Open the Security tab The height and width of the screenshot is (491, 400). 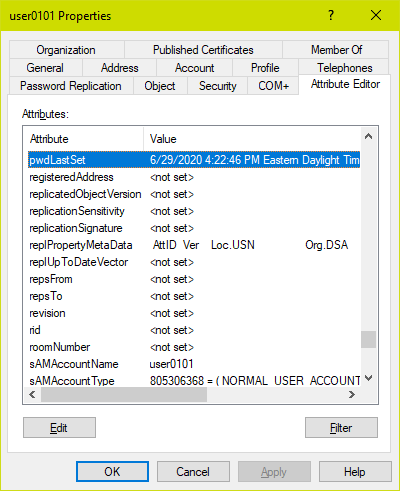point(217,86)
